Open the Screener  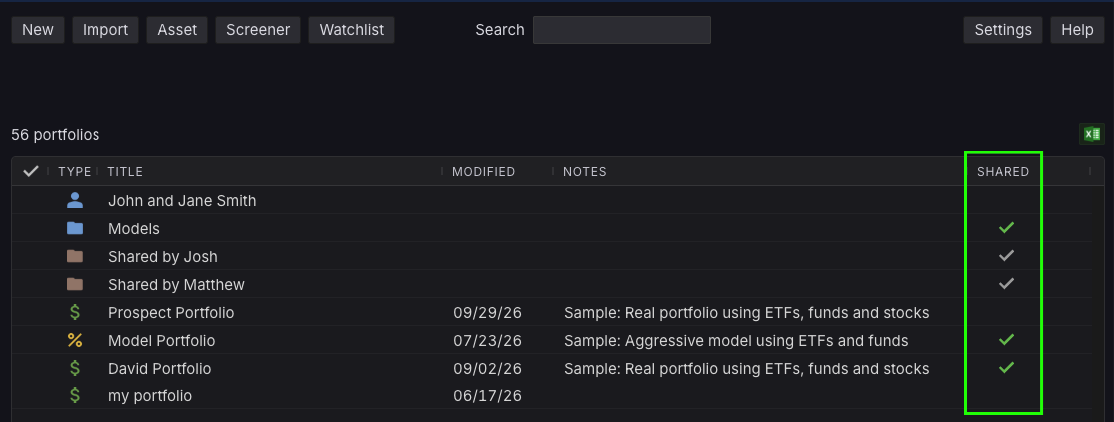tap(258, 30)
